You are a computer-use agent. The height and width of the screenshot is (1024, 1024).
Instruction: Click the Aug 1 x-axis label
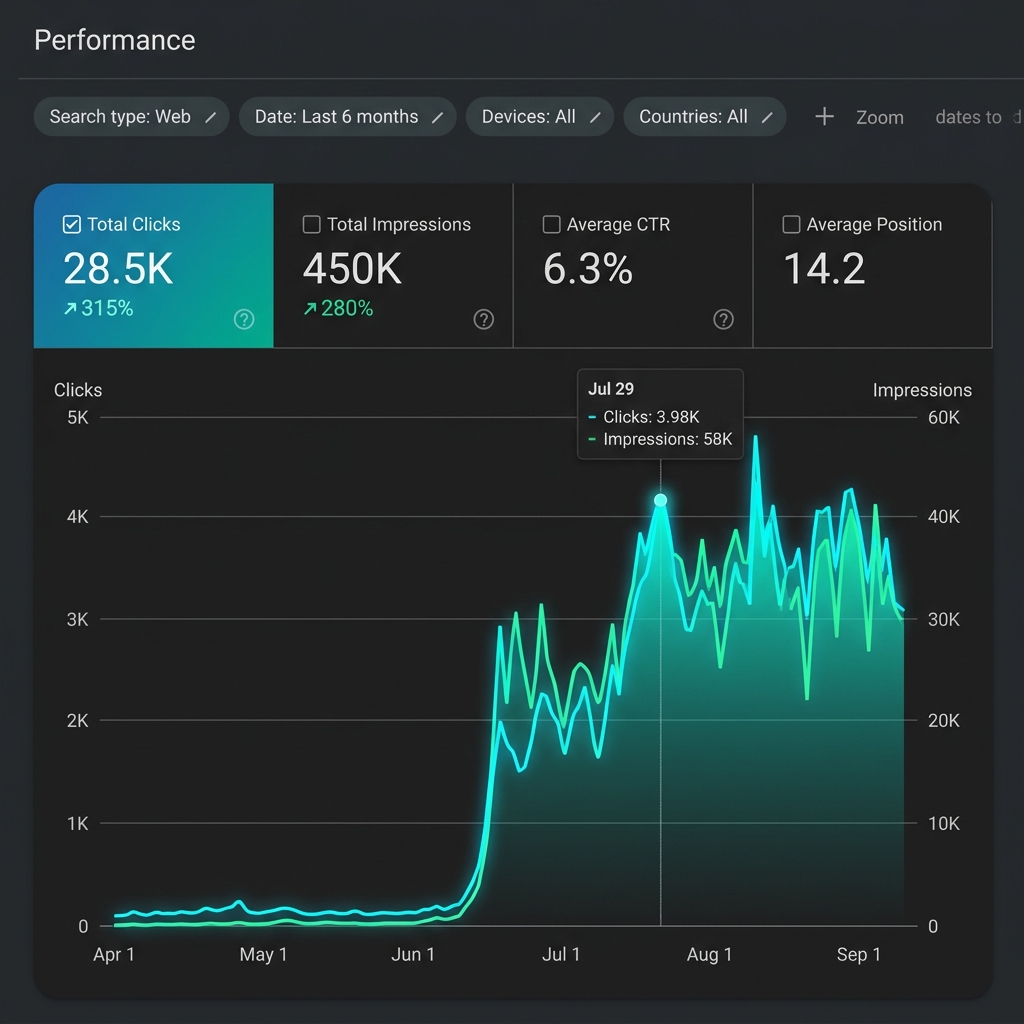coord(709,954)
